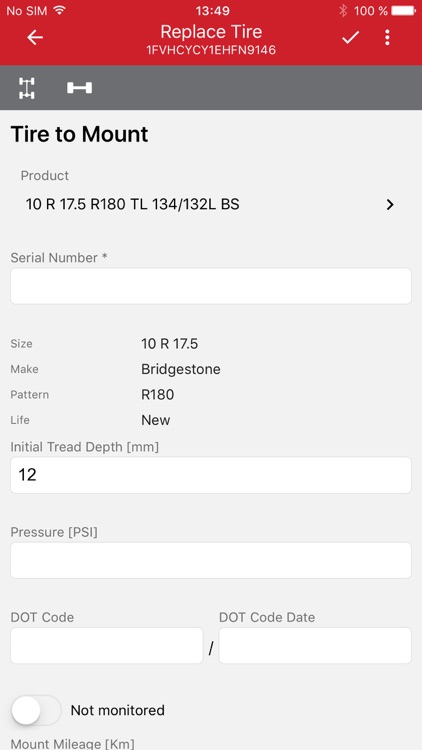Tap the Bluetooth status icon
Screen dimensions: 422x750
tap(343, 11)
